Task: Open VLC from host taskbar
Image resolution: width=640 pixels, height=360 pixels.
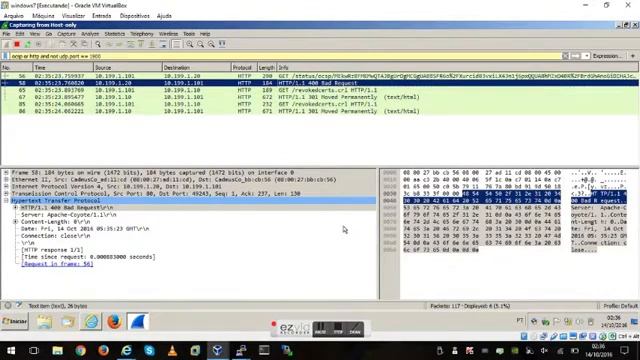Action: [172, 351]
